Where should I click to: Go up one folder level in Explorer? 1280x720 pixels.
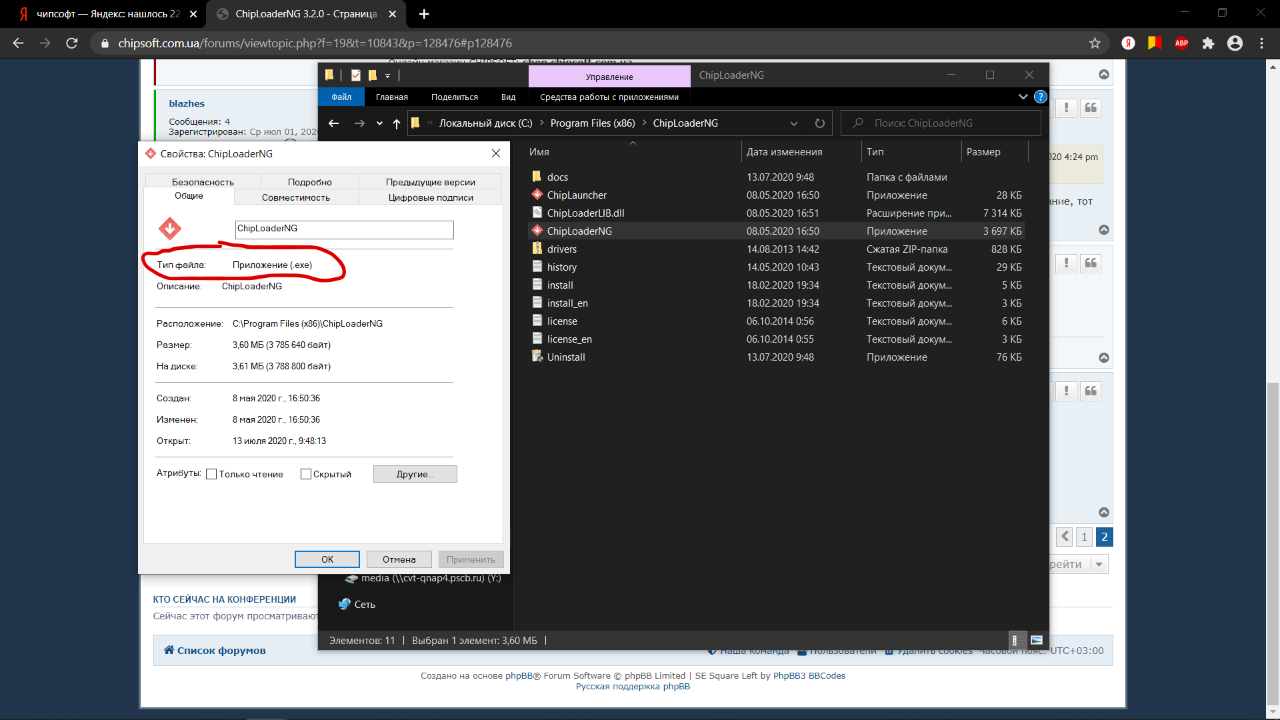pyautogui.click(x=397, y=123)
